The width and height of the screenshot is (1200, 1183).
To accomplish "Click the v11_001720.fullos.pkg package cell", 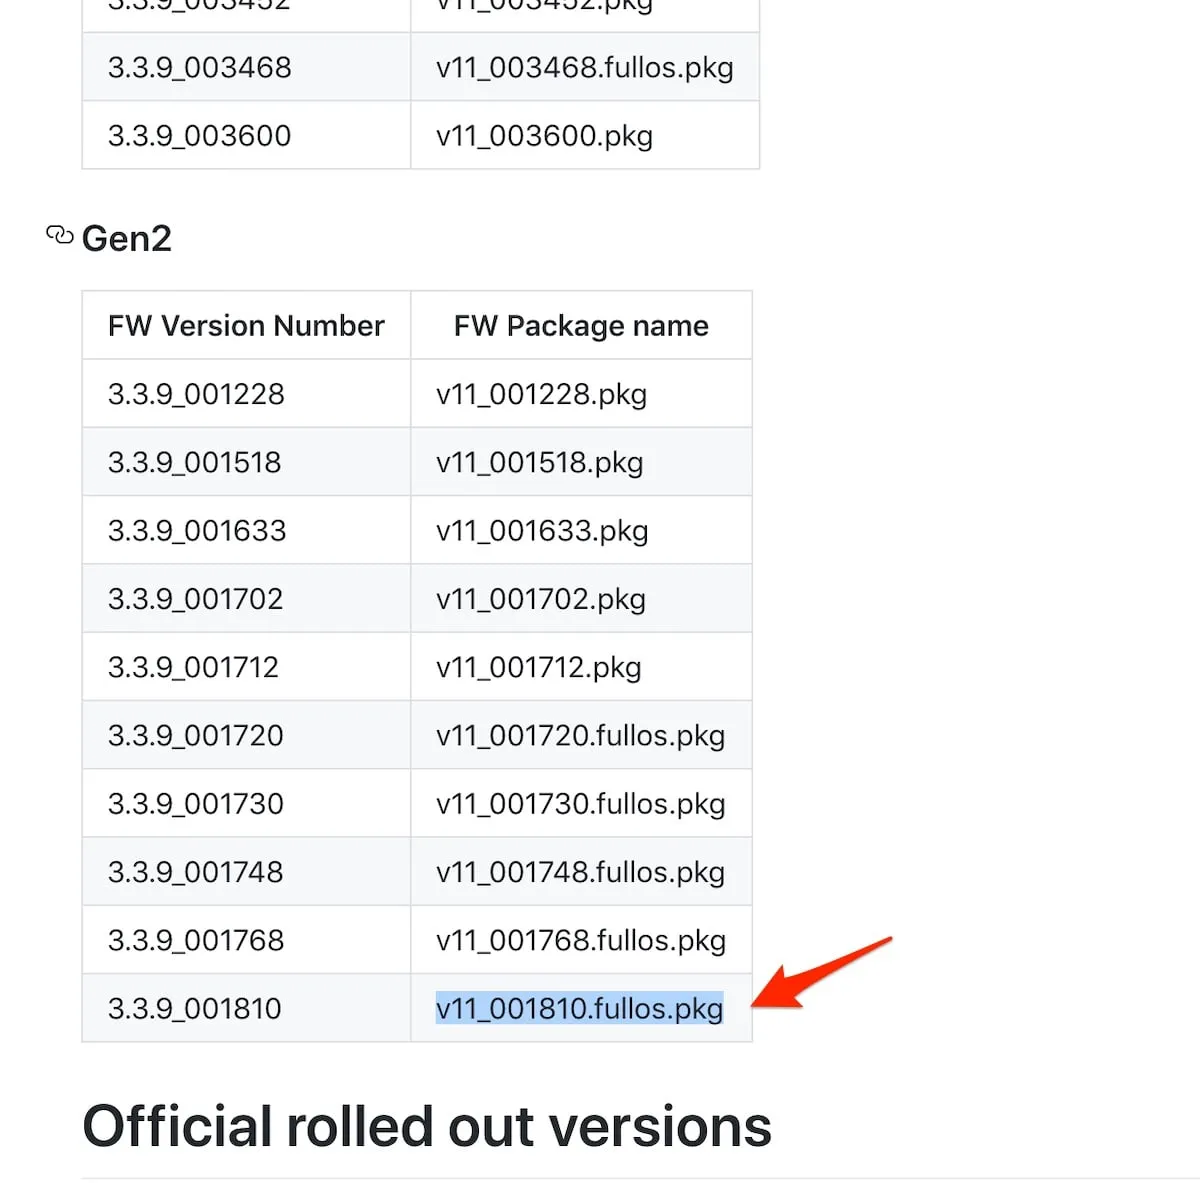I will 580,736.
